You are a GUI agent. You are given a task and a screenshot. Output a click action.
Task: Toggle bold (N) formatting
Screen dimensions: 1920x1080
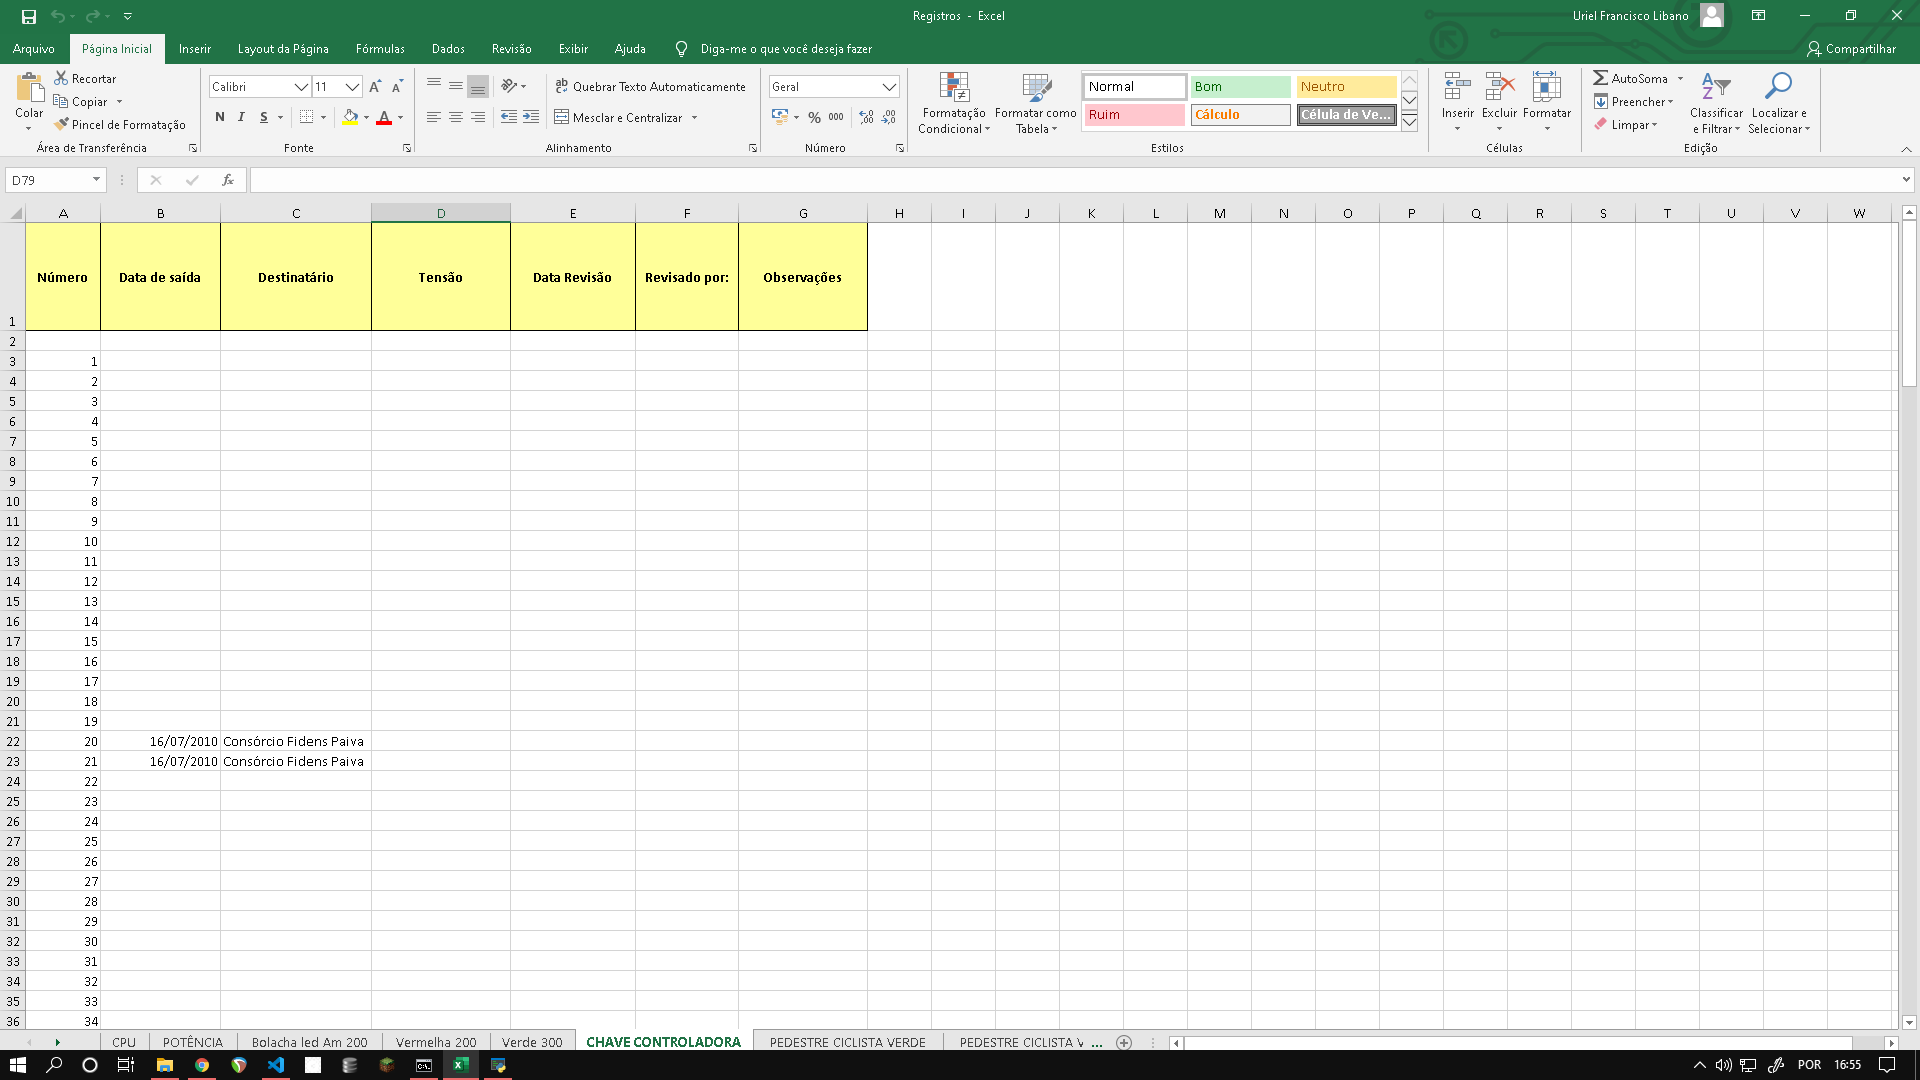220,118
